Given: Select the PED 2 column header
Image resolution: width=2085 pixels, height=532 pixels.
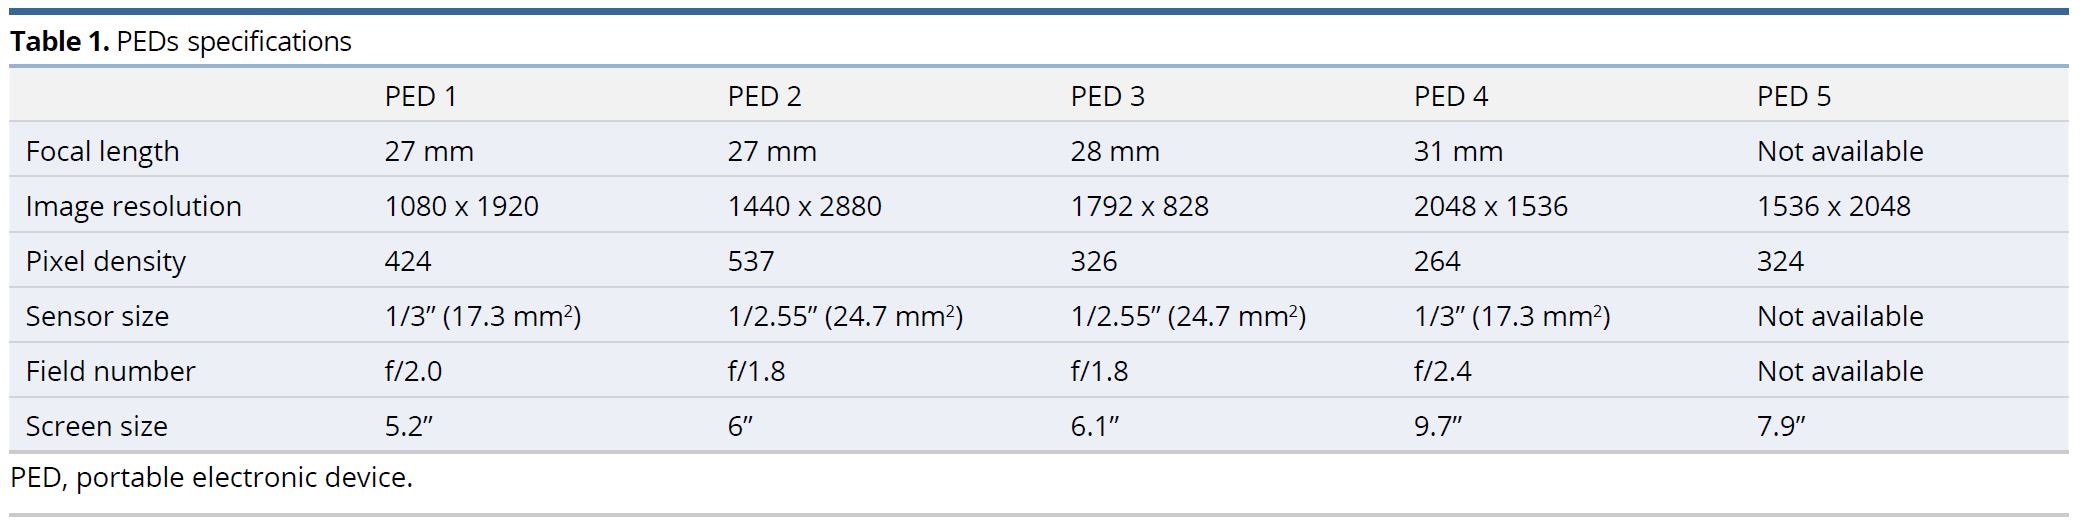Looking at the screenshot, I should point(765,96).
